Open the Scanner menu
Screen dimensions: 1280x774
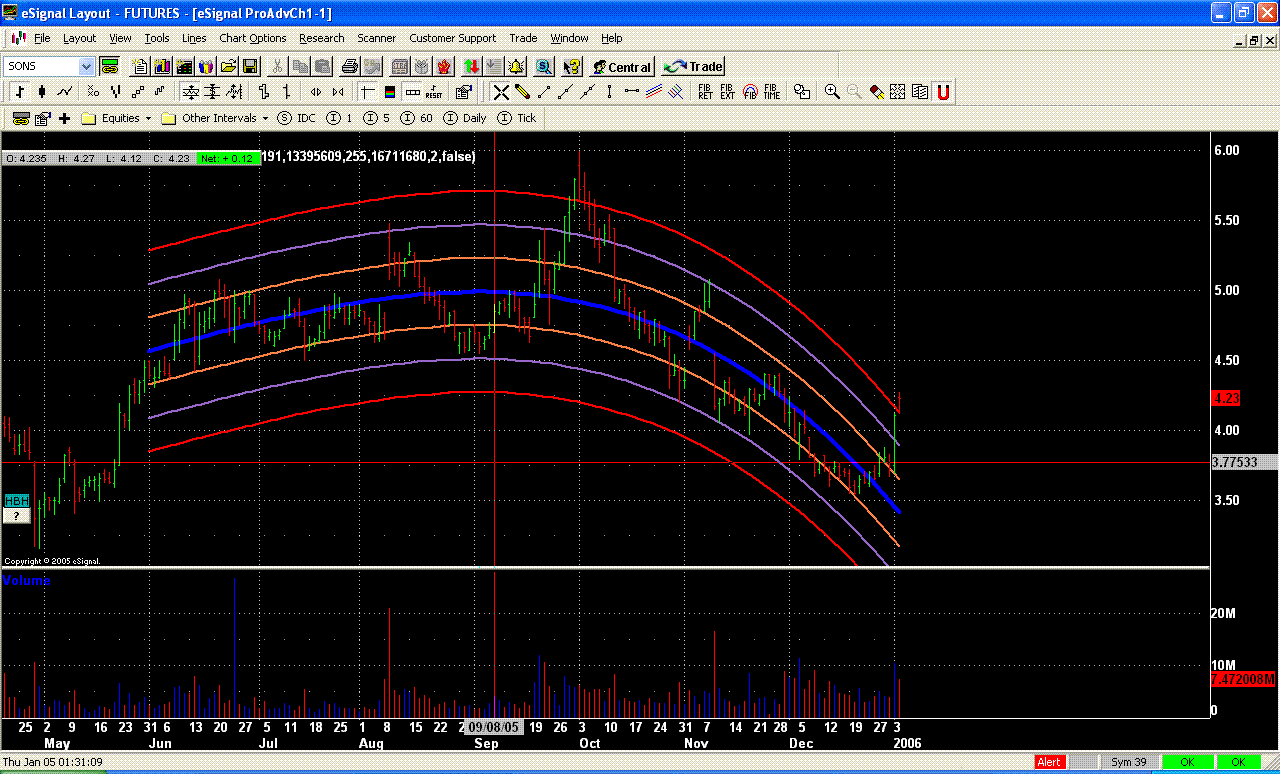coord(376,38)
